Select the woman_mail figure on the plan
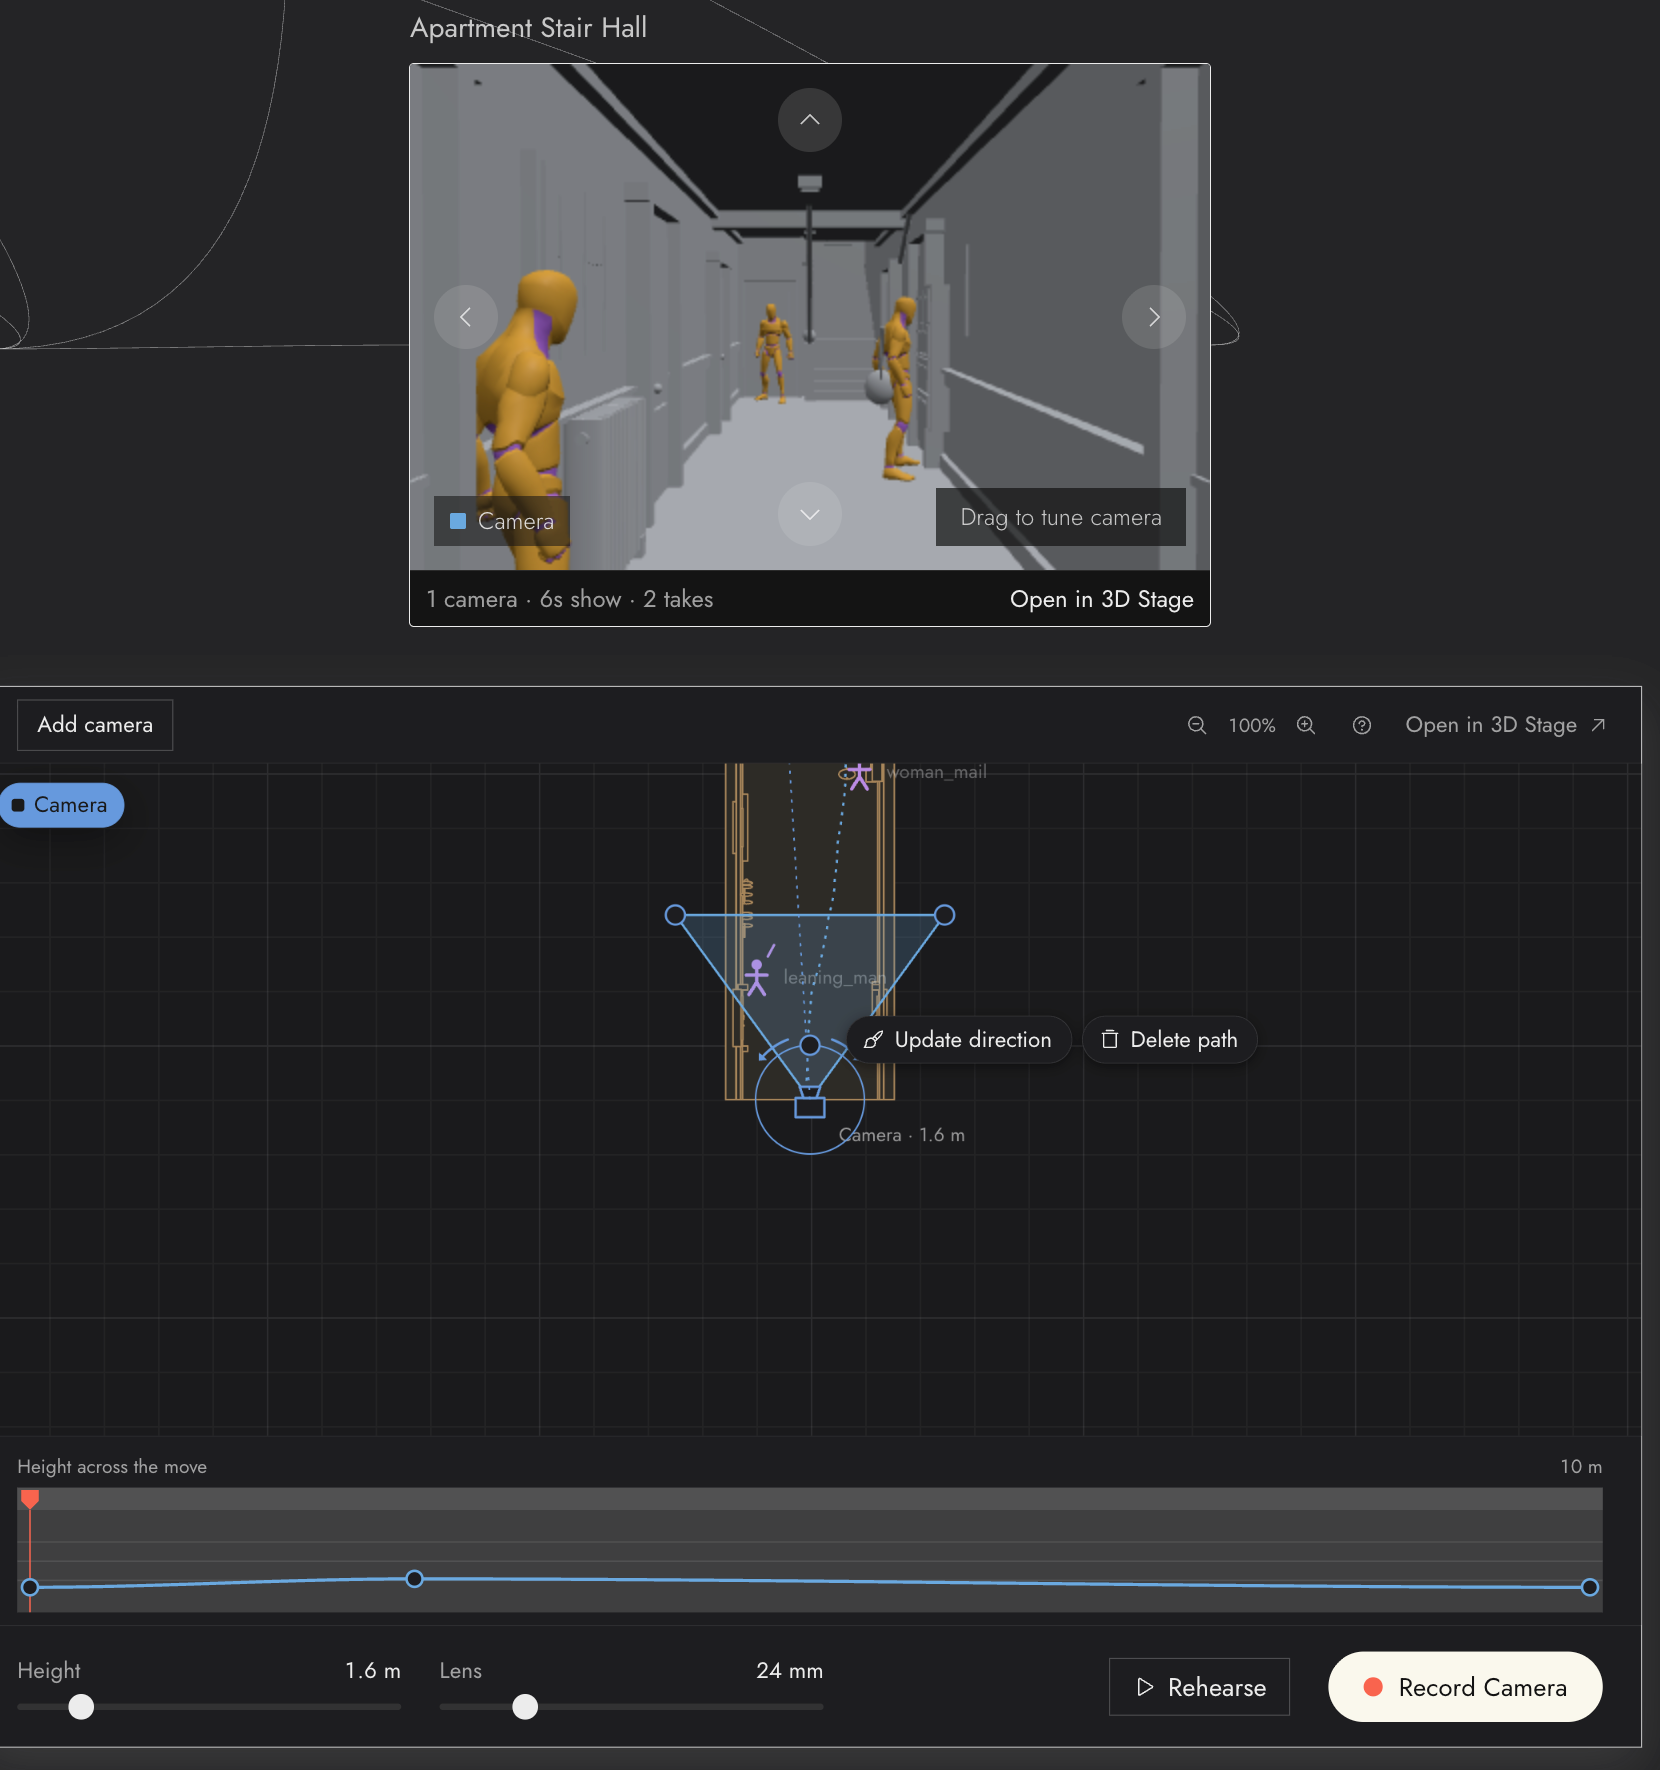1660x1770 pixels. point(859,777)
